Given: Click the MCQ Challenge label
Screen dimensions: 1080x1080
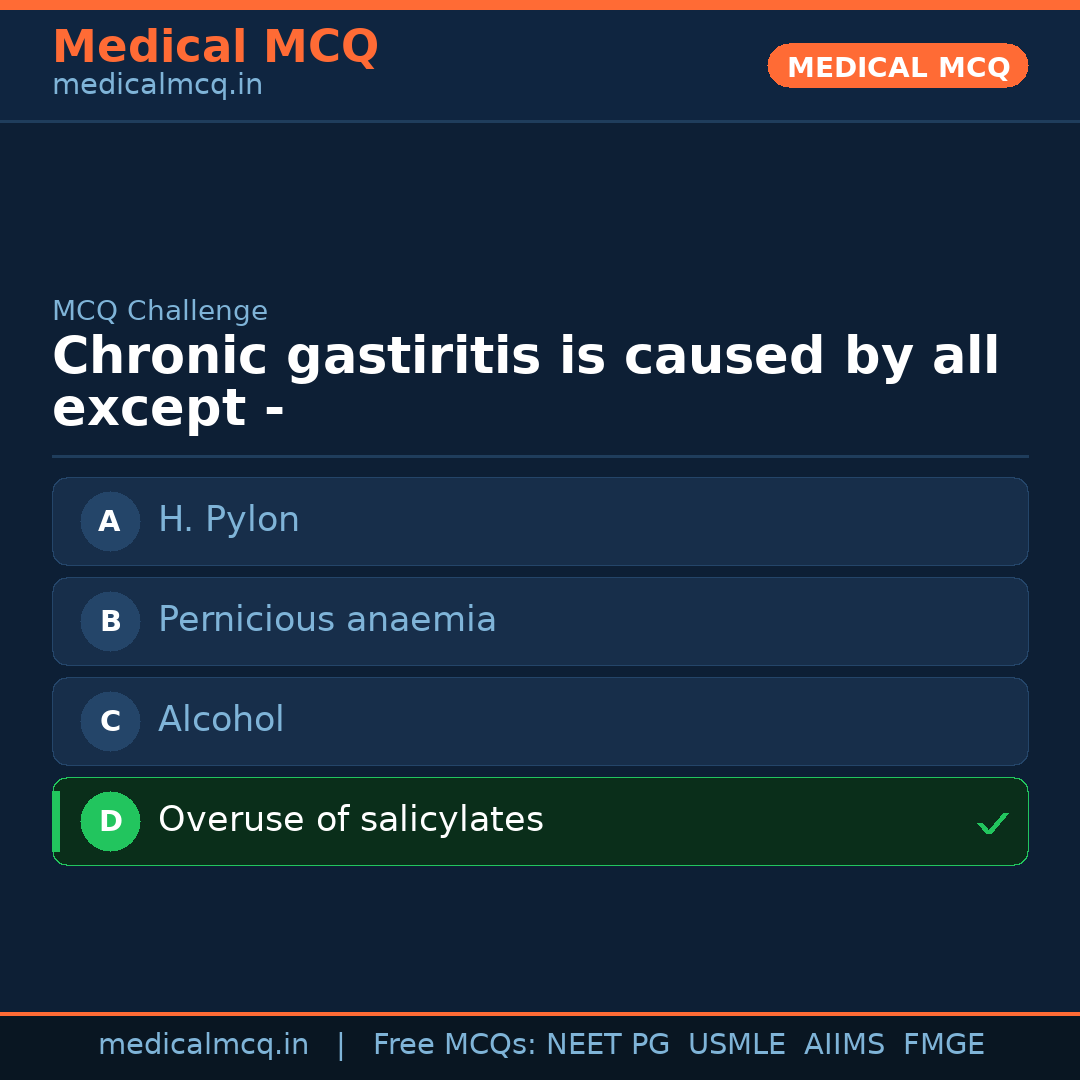Looking at the screenshot, I should point(160,311).
